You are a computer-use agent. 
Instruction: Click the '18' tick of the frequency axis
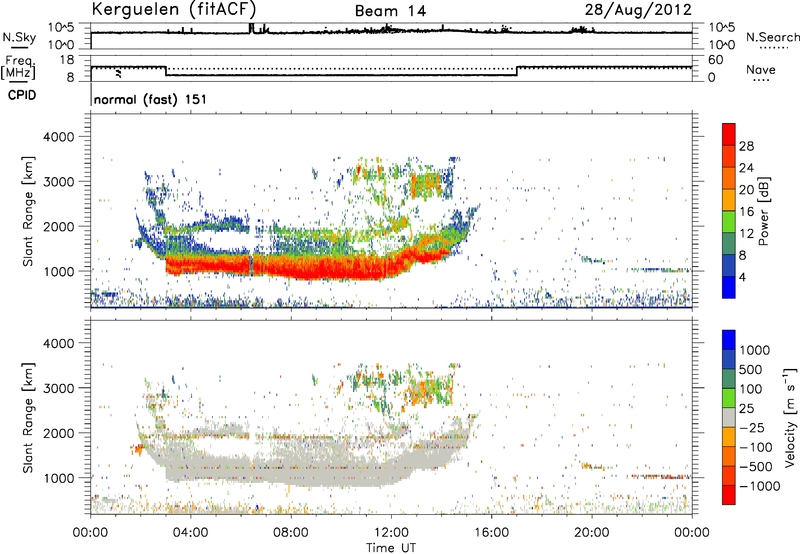[x=67, y=60]
